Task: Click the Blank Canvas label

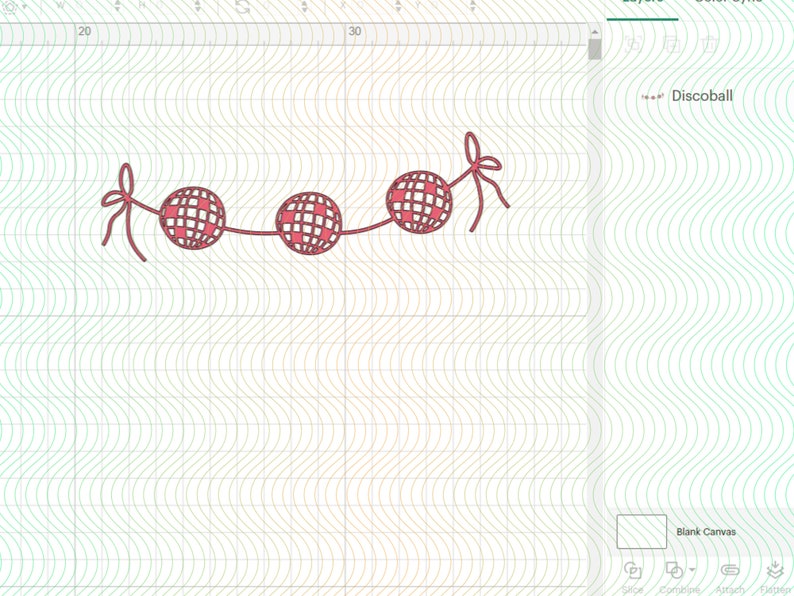Action: (706, 532)
